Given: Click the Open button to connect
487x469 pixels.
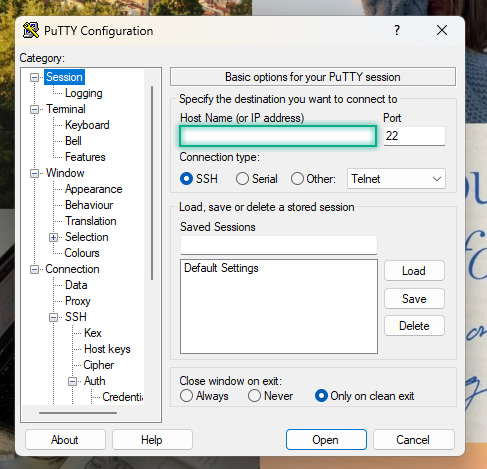Looking at the screenshot, I should pos(326,440).
